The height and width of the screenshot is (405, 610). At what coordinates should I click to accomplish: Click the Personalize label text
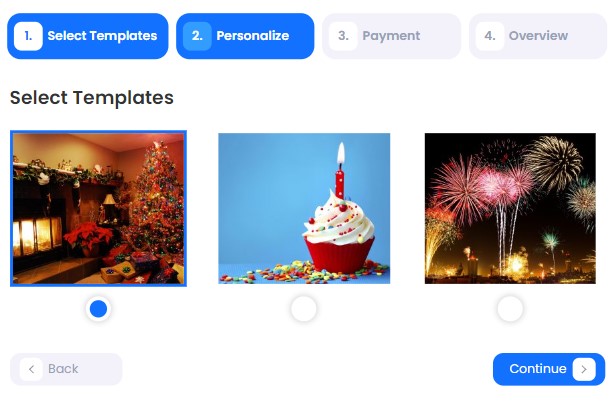[253, 36]
